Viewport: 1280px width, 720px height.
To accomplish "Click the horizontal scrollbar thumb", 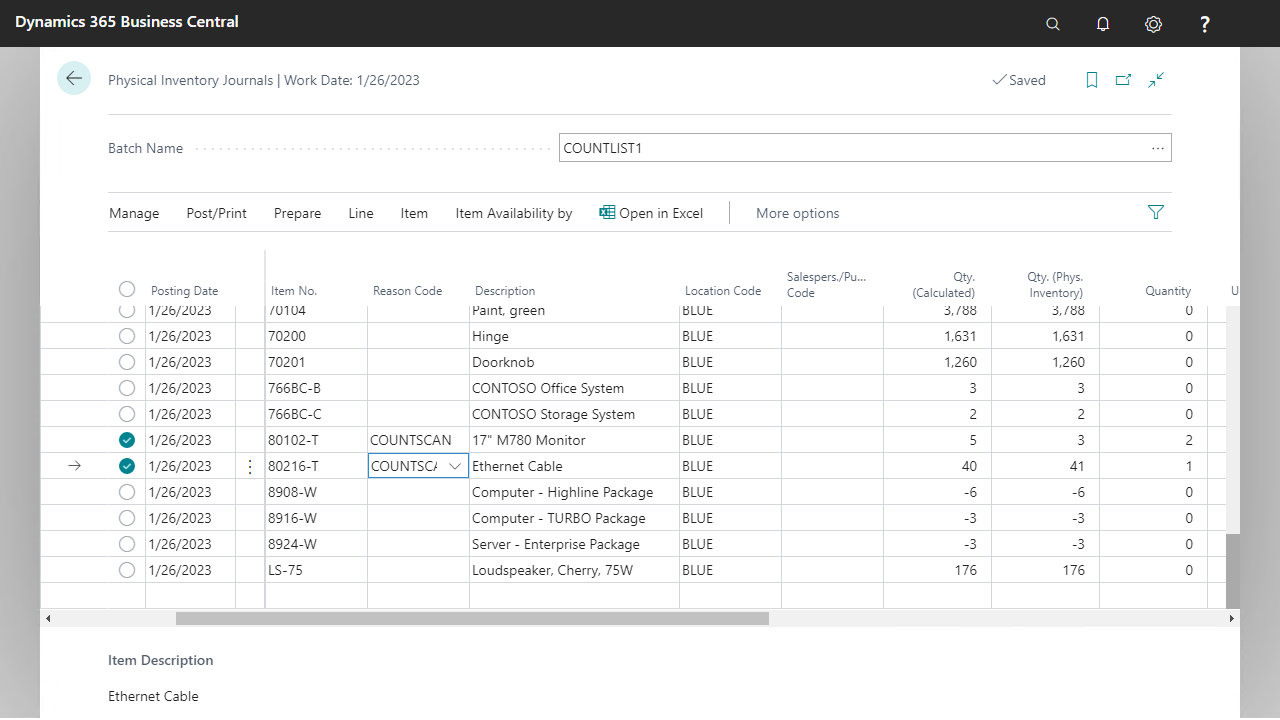I will point(472,619).
